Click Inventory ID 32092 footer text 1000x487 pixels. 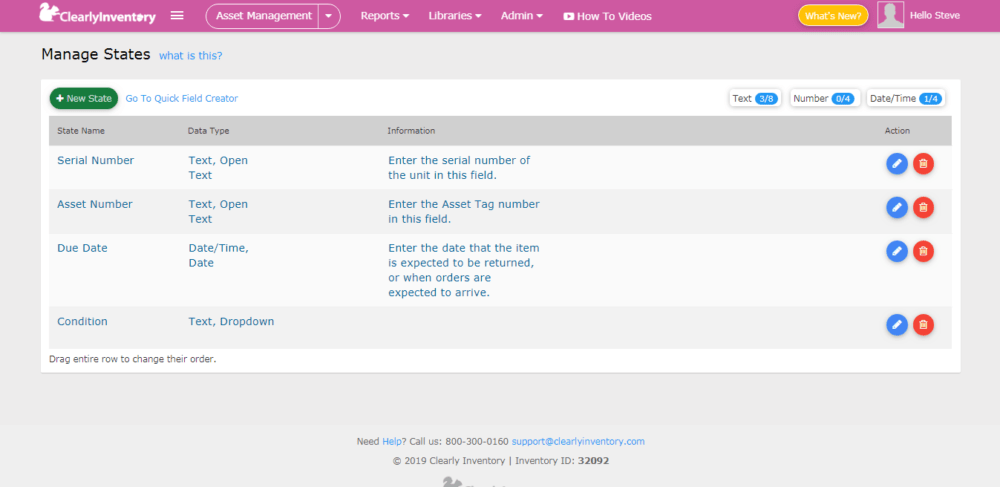coord(562,460)
